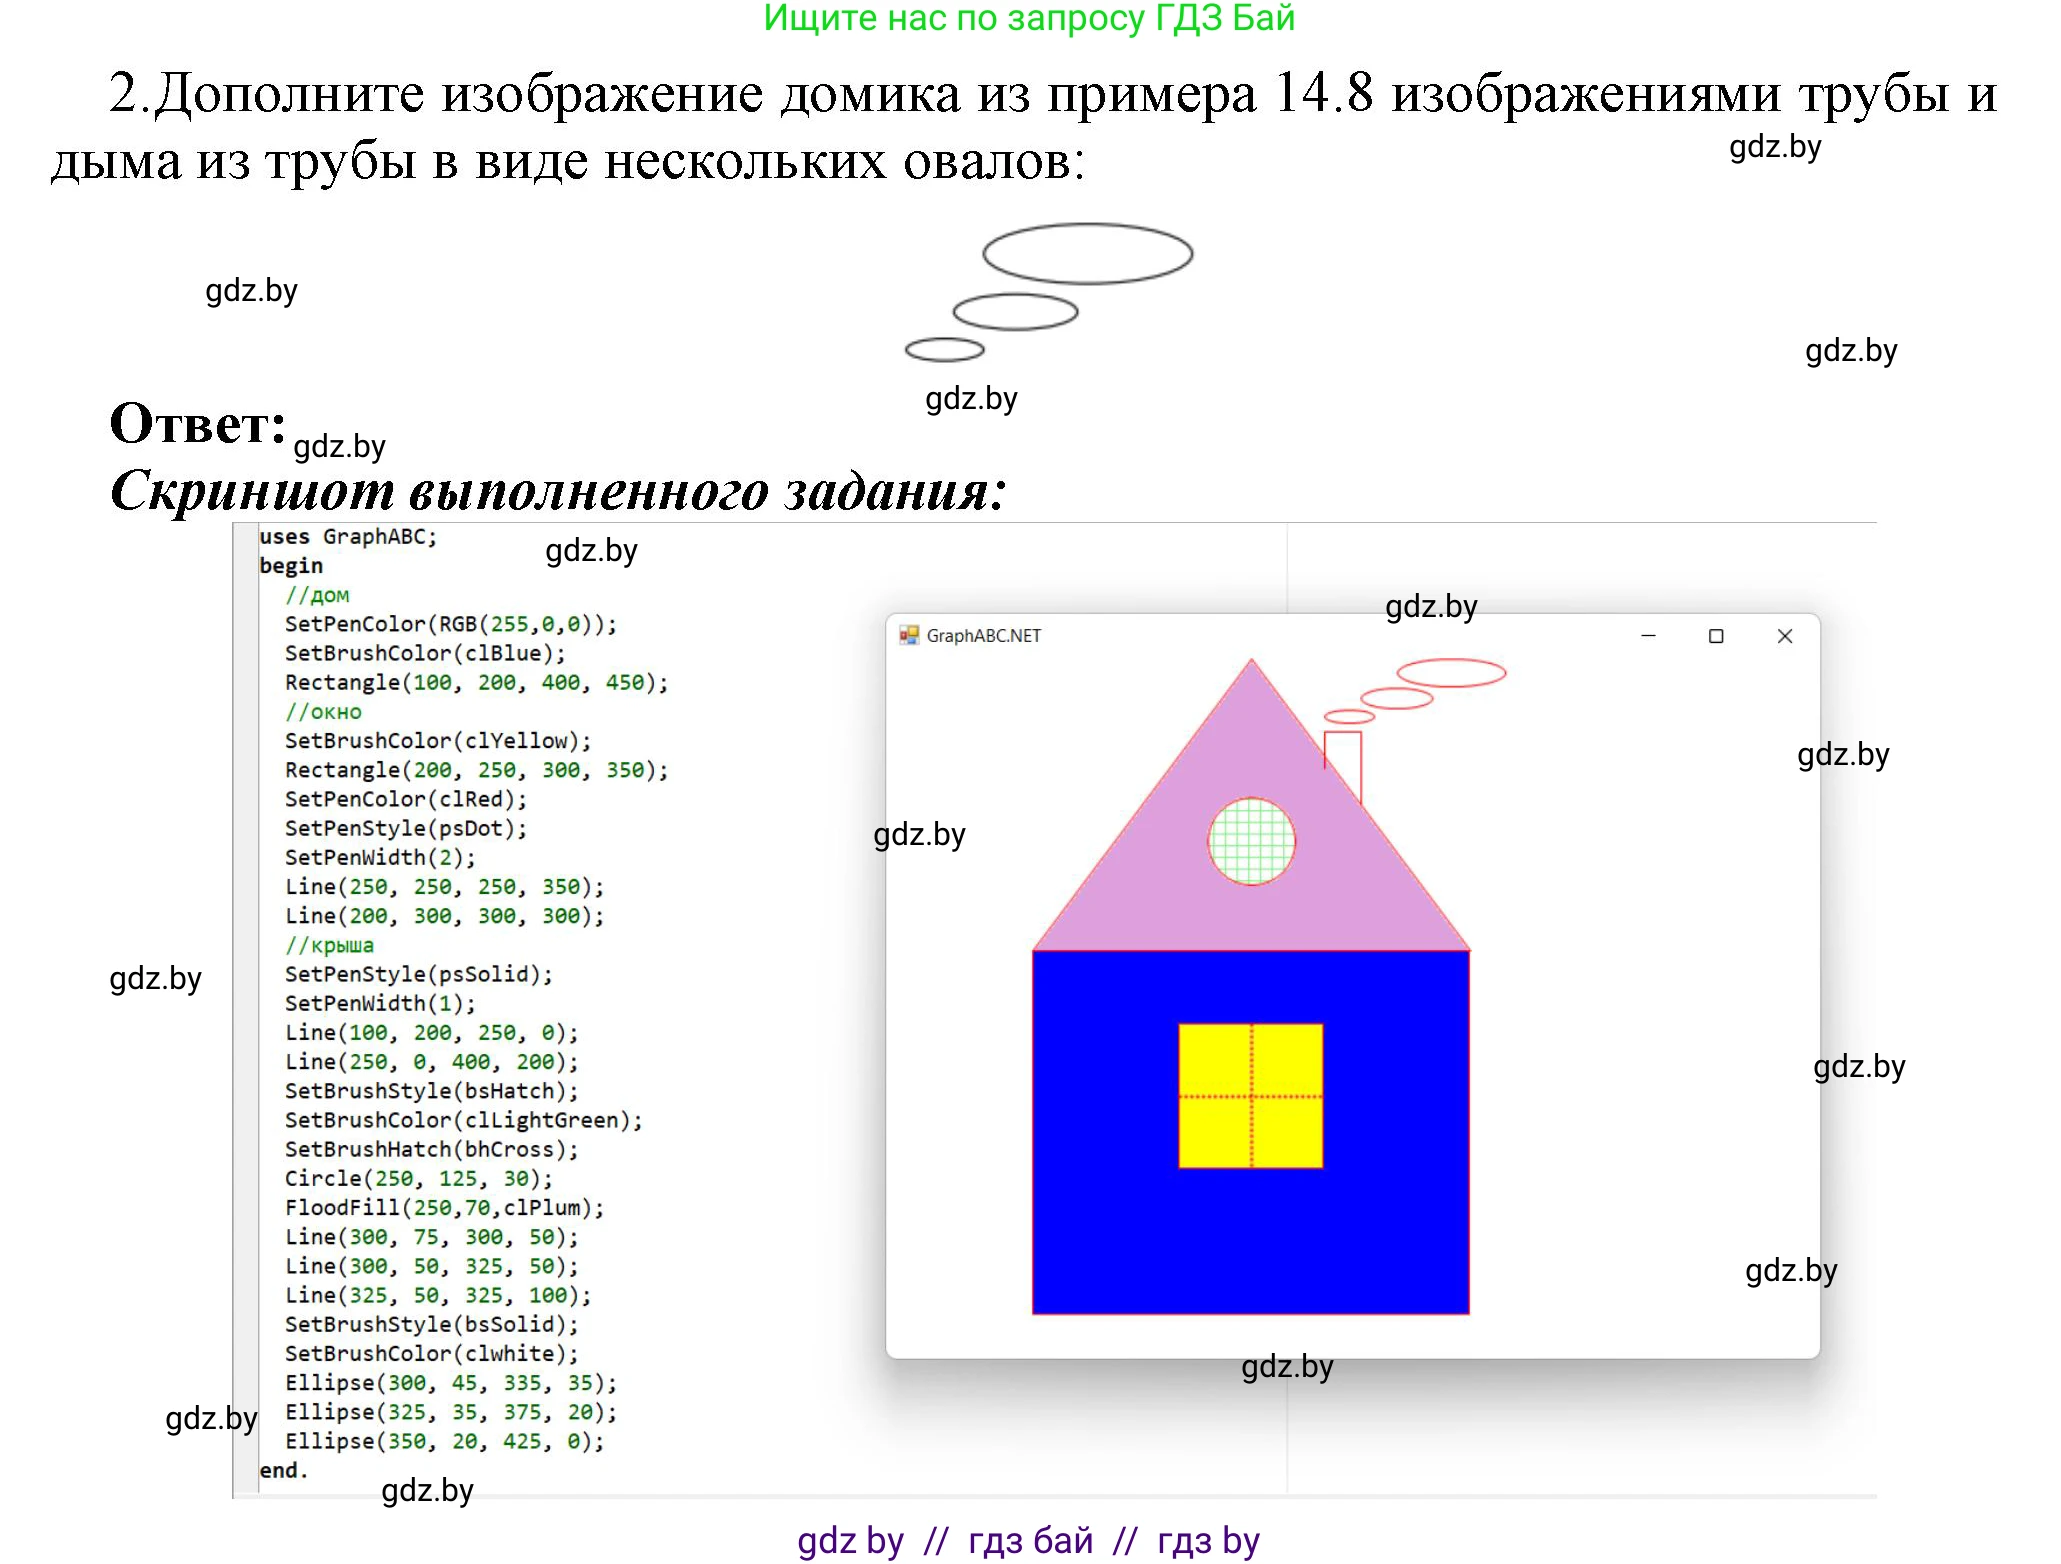Click the GraphABC.NET window title icon

[908, 635]
